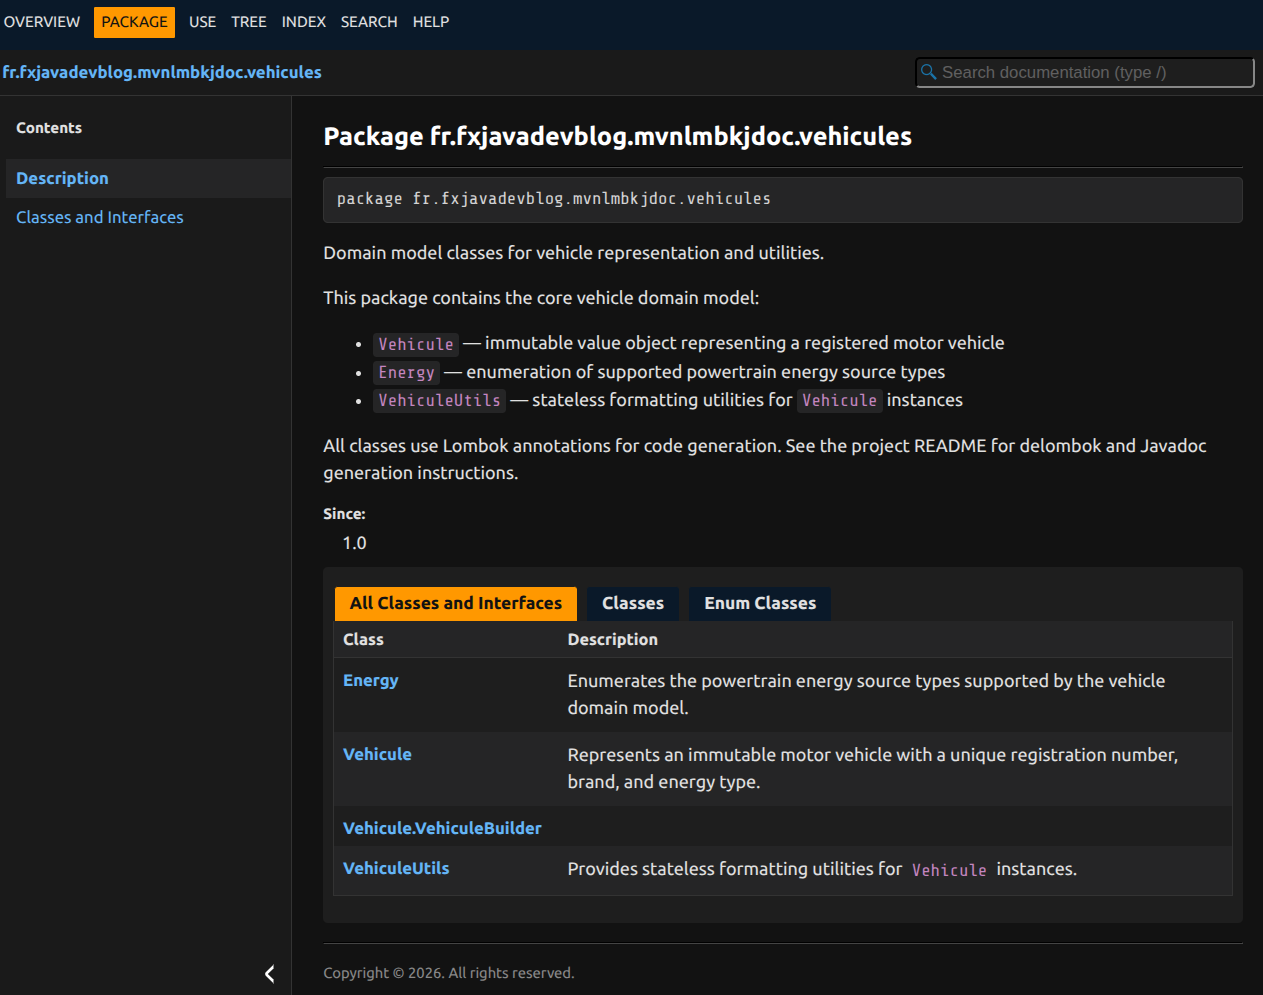This screenshot has height=995, width=1263.
Task: Go to the TREE navigation page
Action: pos(249,22)
